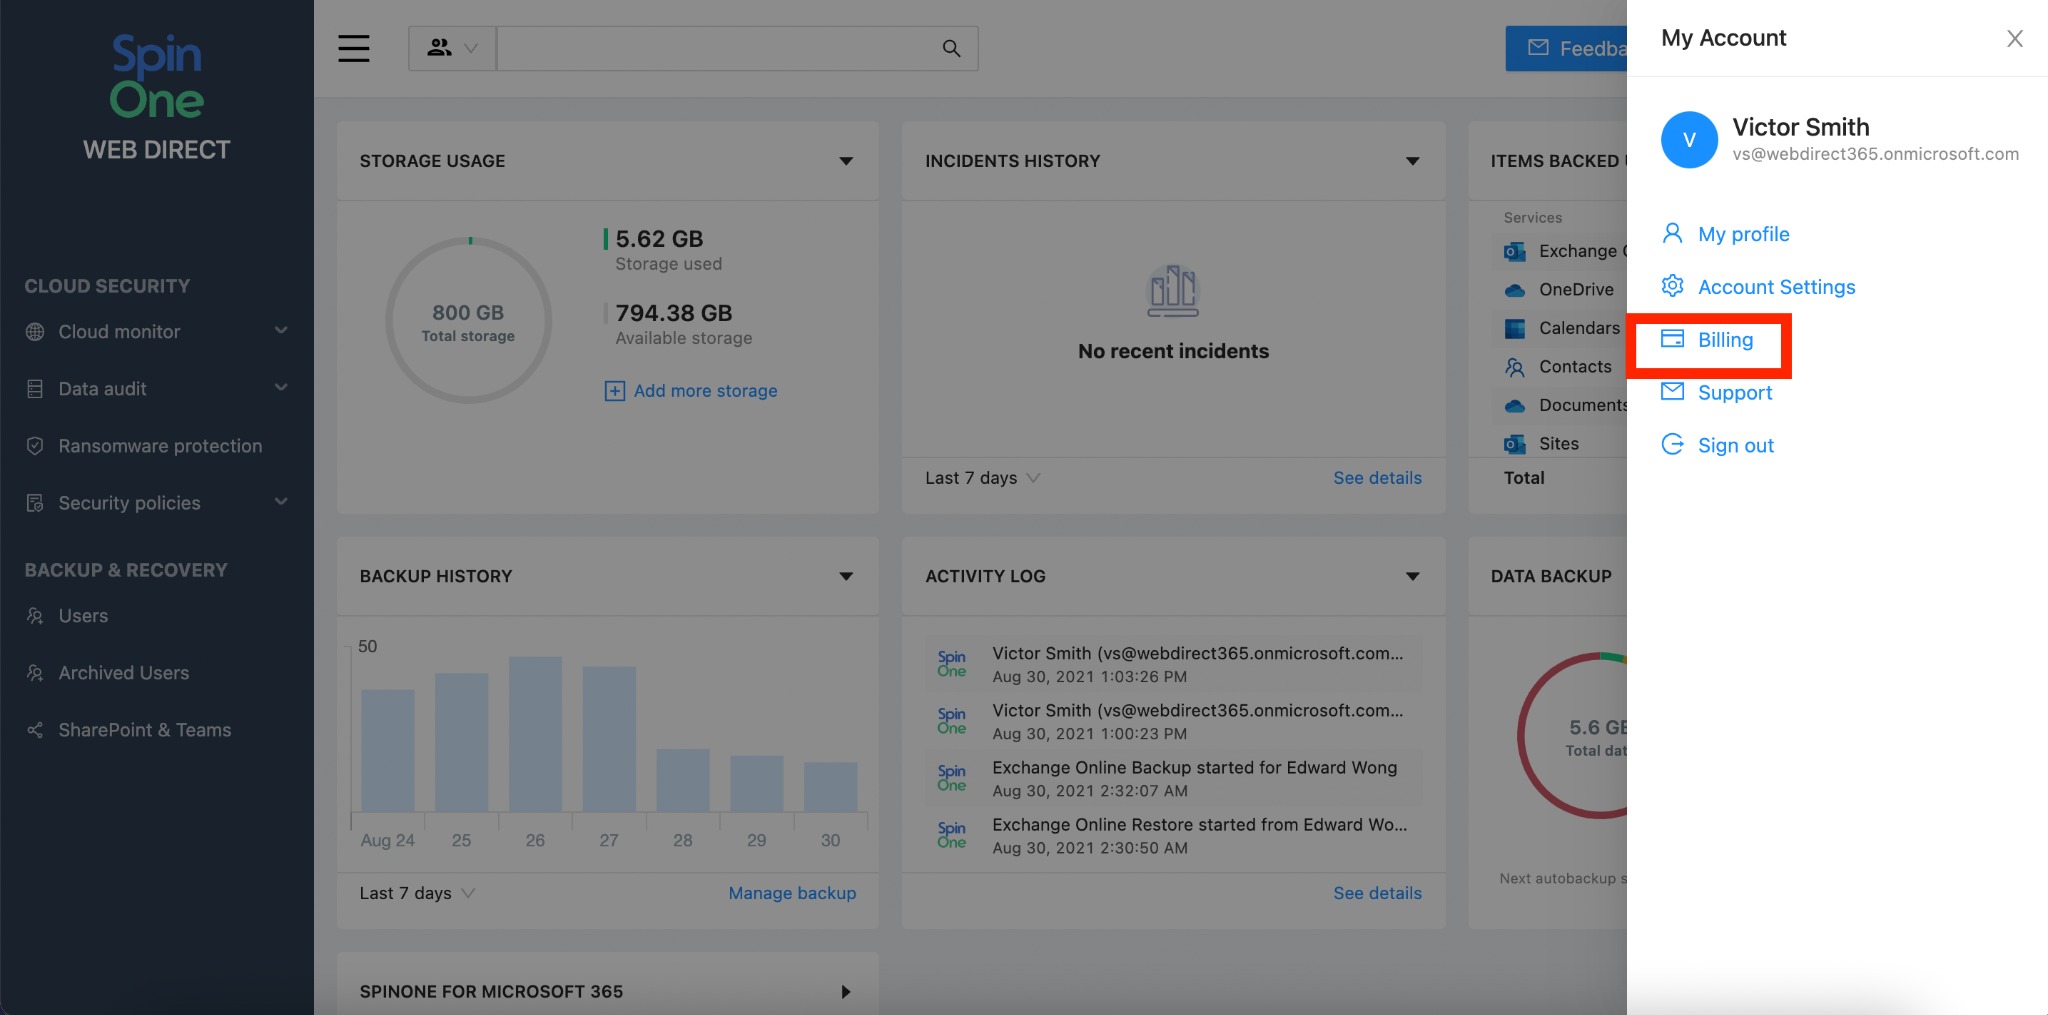Click Victor Smith's avatar circle

pyautogui.click(x=1689, y=140)
